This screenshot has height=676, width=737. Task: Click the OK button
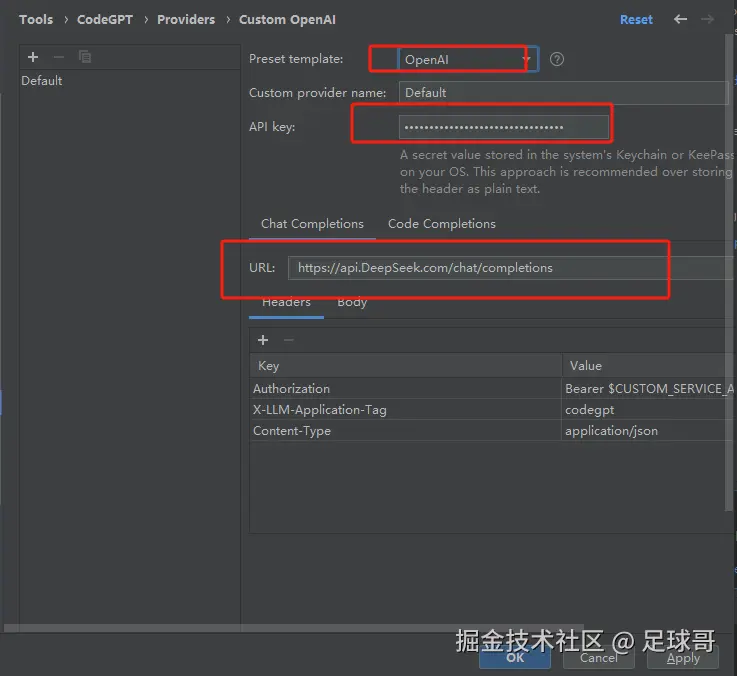(515, 658)
